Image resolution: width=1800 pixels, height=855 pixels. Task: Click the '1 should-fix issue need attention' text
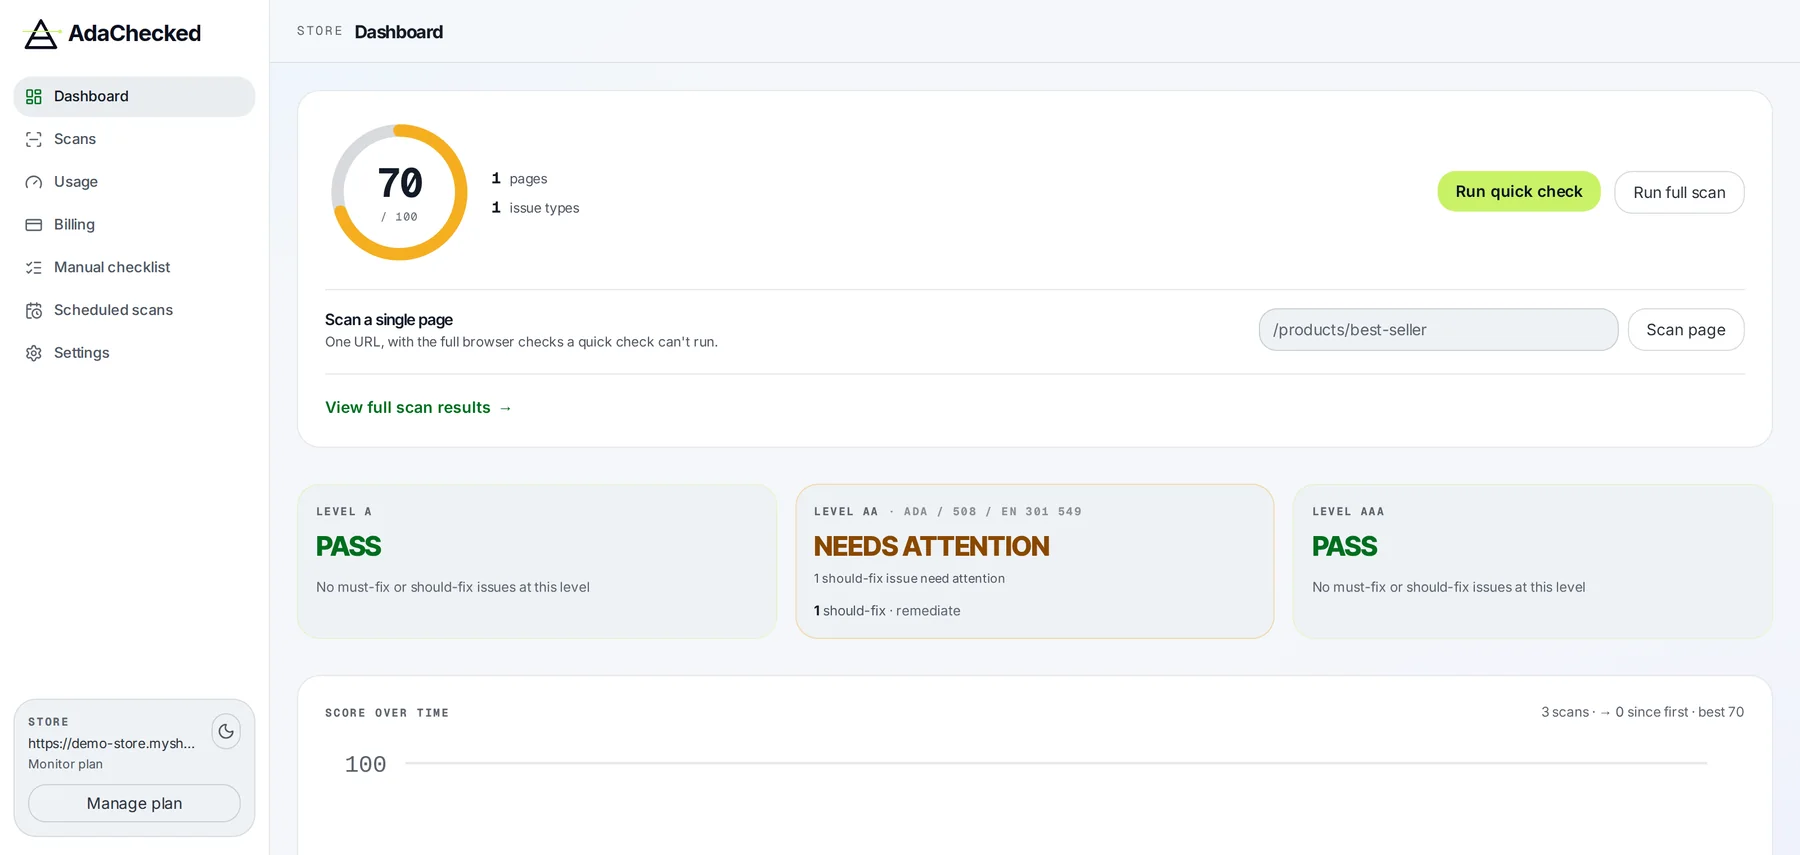point(909,579)
